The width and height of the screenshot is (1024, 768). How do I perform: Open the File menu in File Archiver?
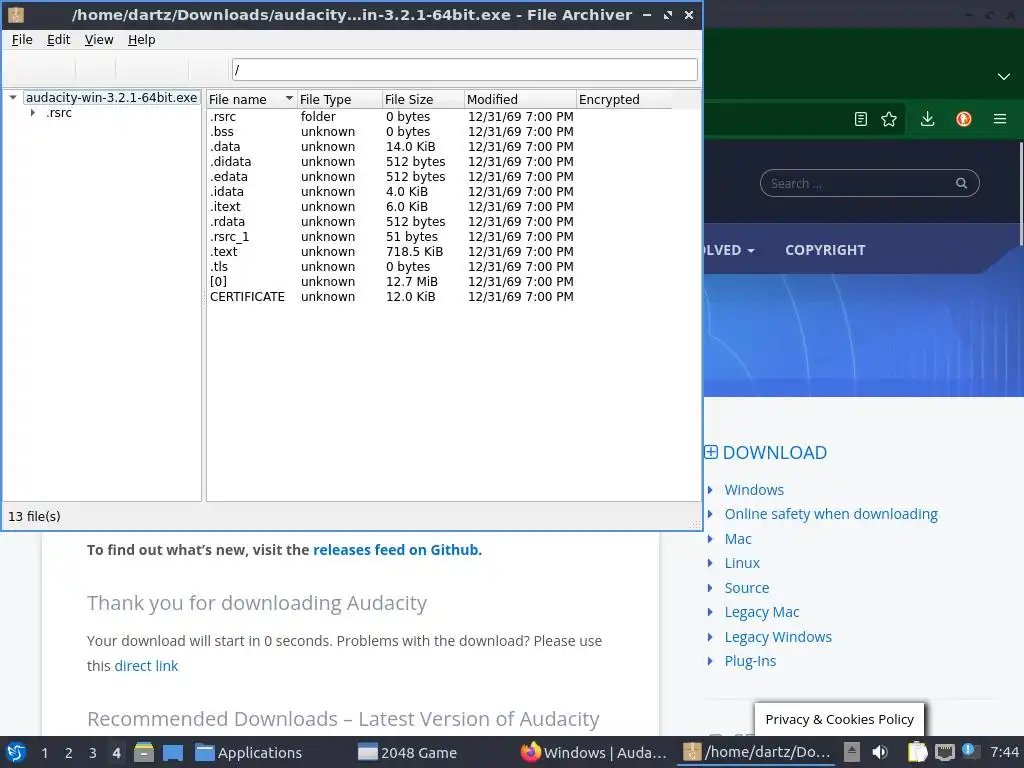coord(22,40)
